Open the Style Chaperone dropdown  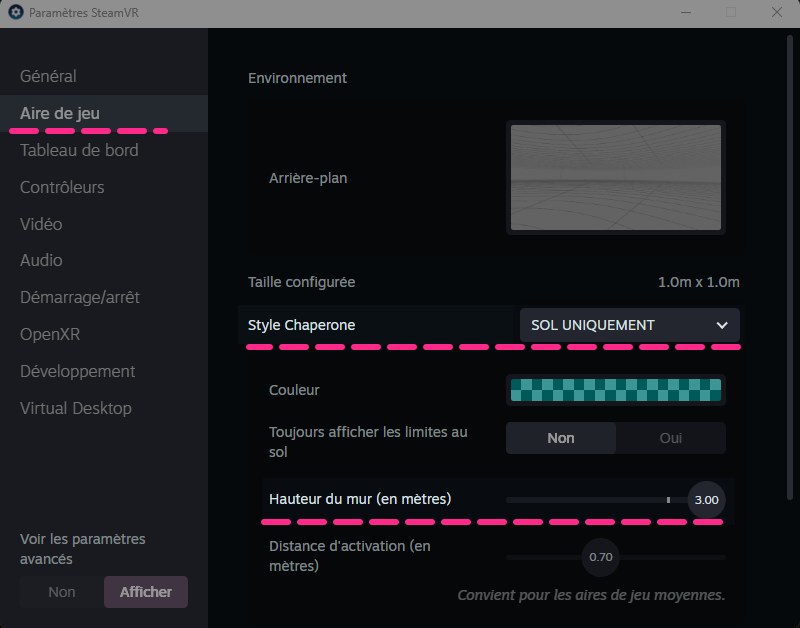pos(630,325)
